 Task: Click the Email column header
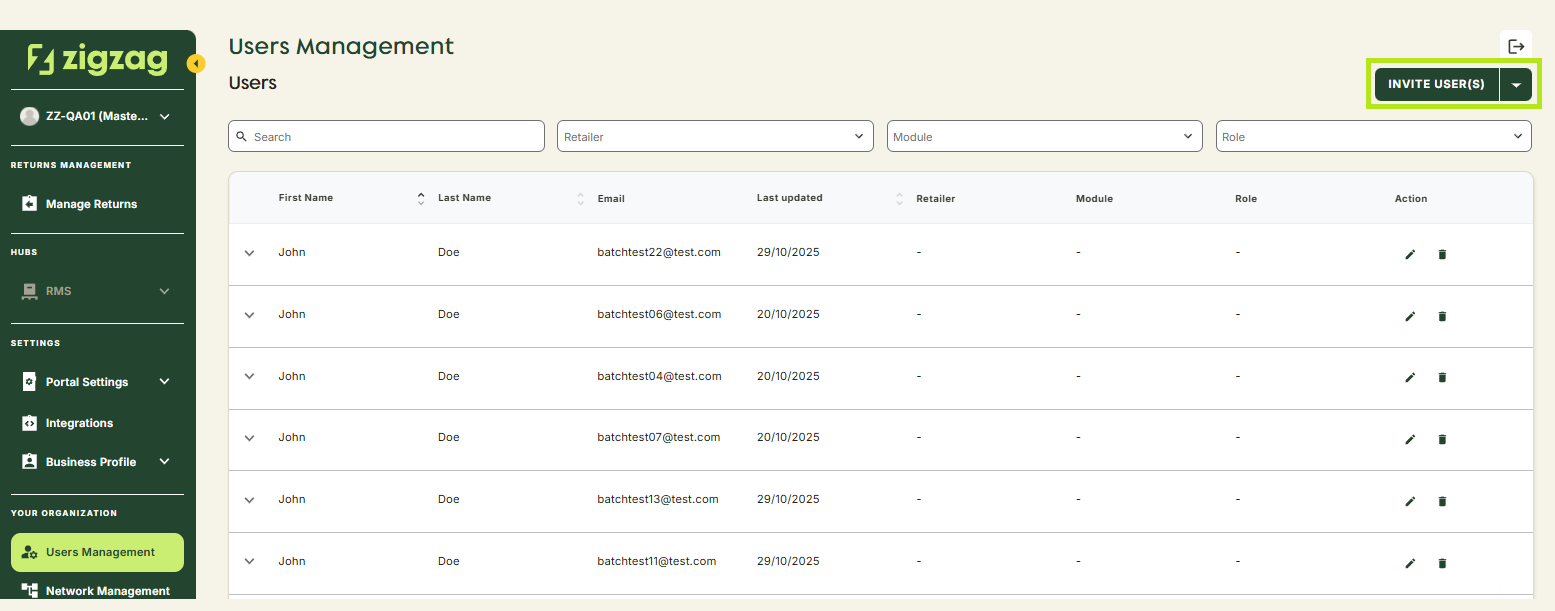(x=611, y=198)
